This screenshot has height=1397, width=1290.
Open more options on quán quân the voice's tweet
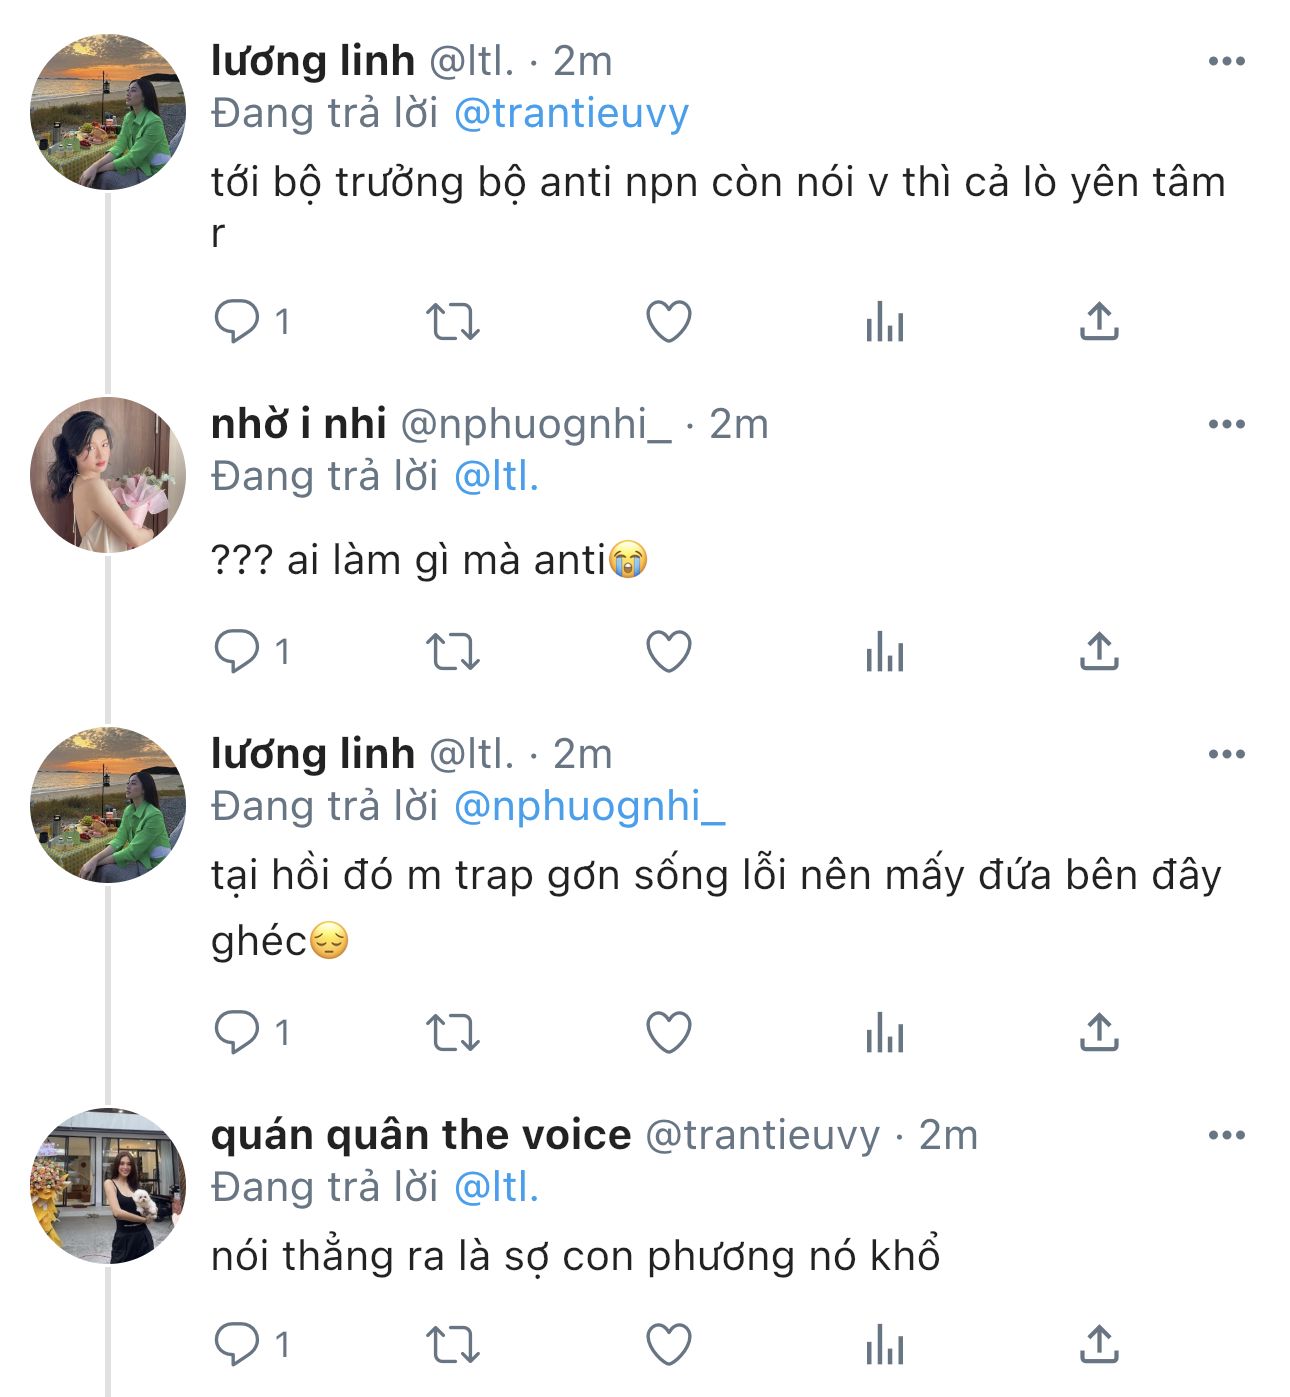pos(1226,1136)
